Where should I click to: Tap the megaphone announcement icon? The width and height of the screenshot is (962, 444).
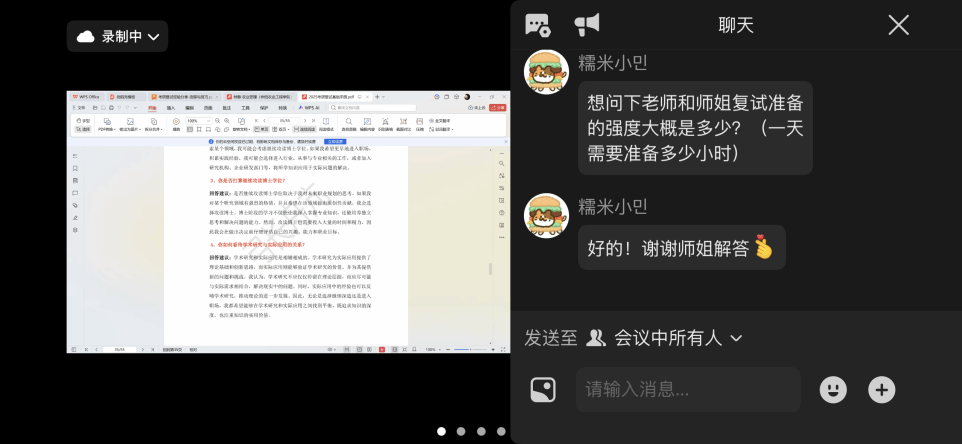[587, 25]
